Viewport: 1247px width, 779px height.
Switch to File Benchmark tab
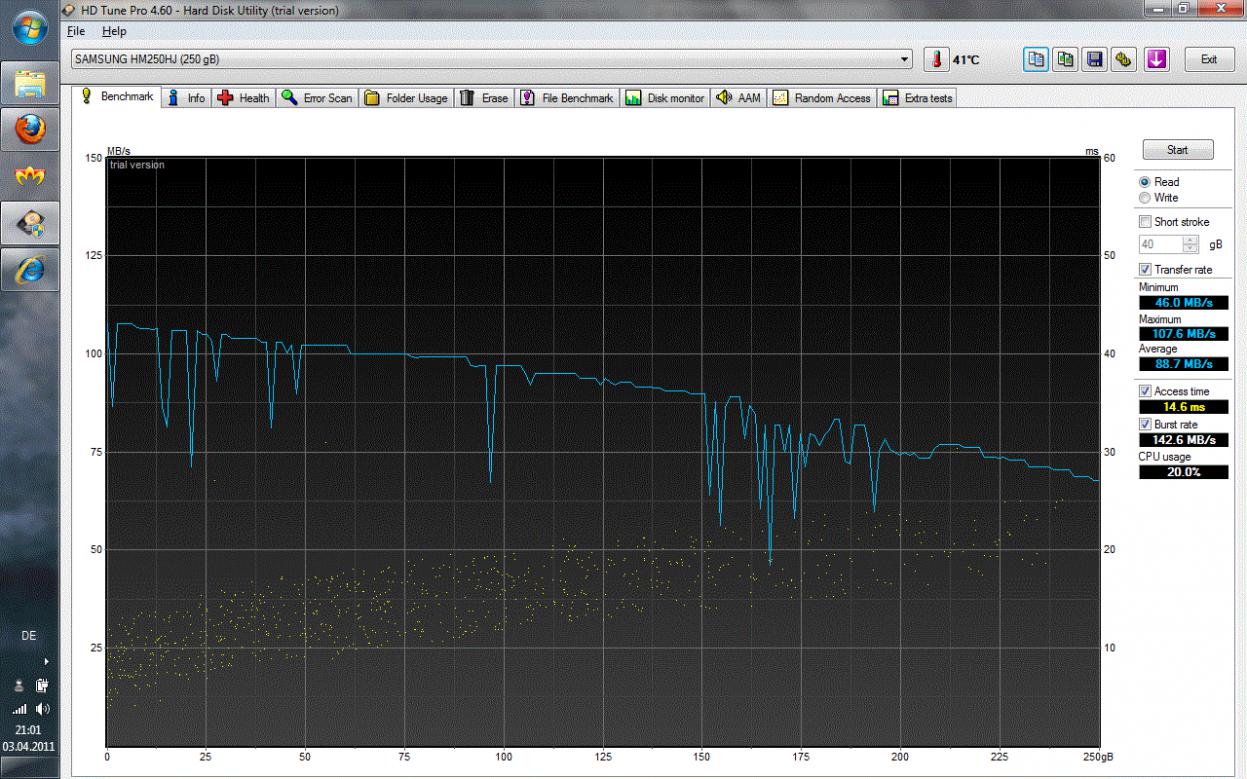click(567, 98)
